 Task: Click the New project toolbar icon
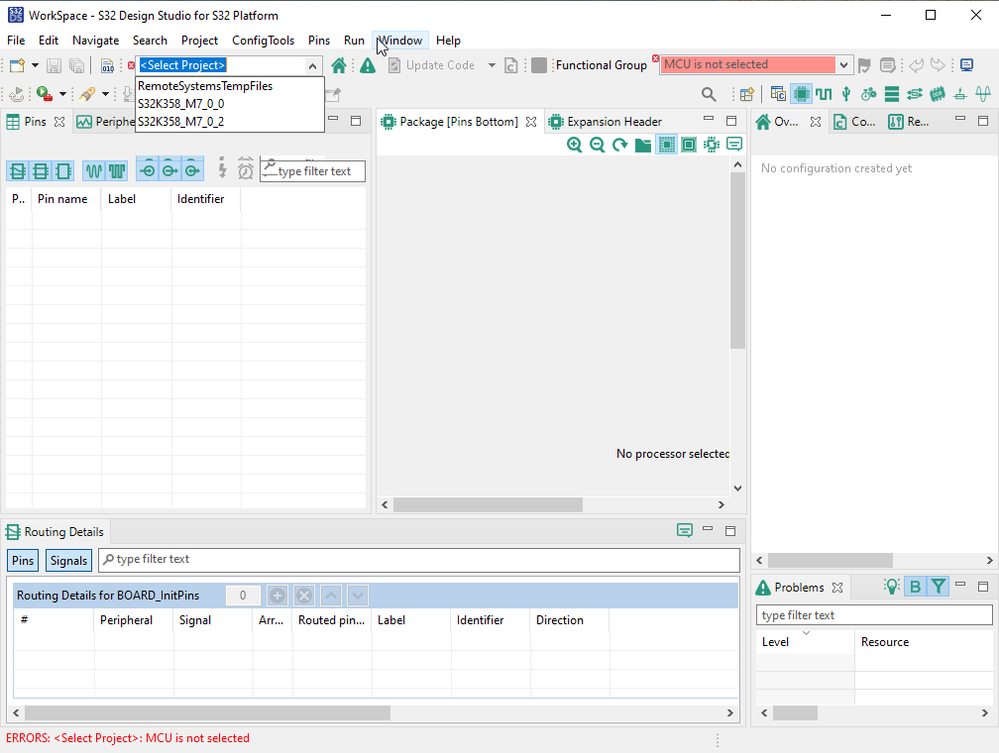pos(17,65)
